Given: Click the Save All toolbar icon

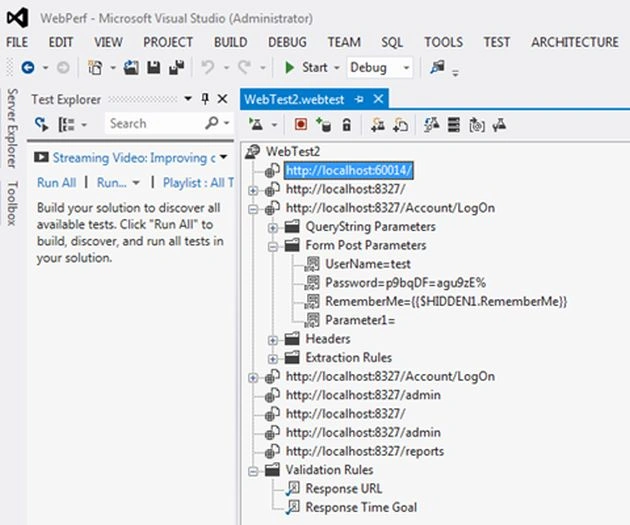Looking at the screenshot, I should (176, 67).
